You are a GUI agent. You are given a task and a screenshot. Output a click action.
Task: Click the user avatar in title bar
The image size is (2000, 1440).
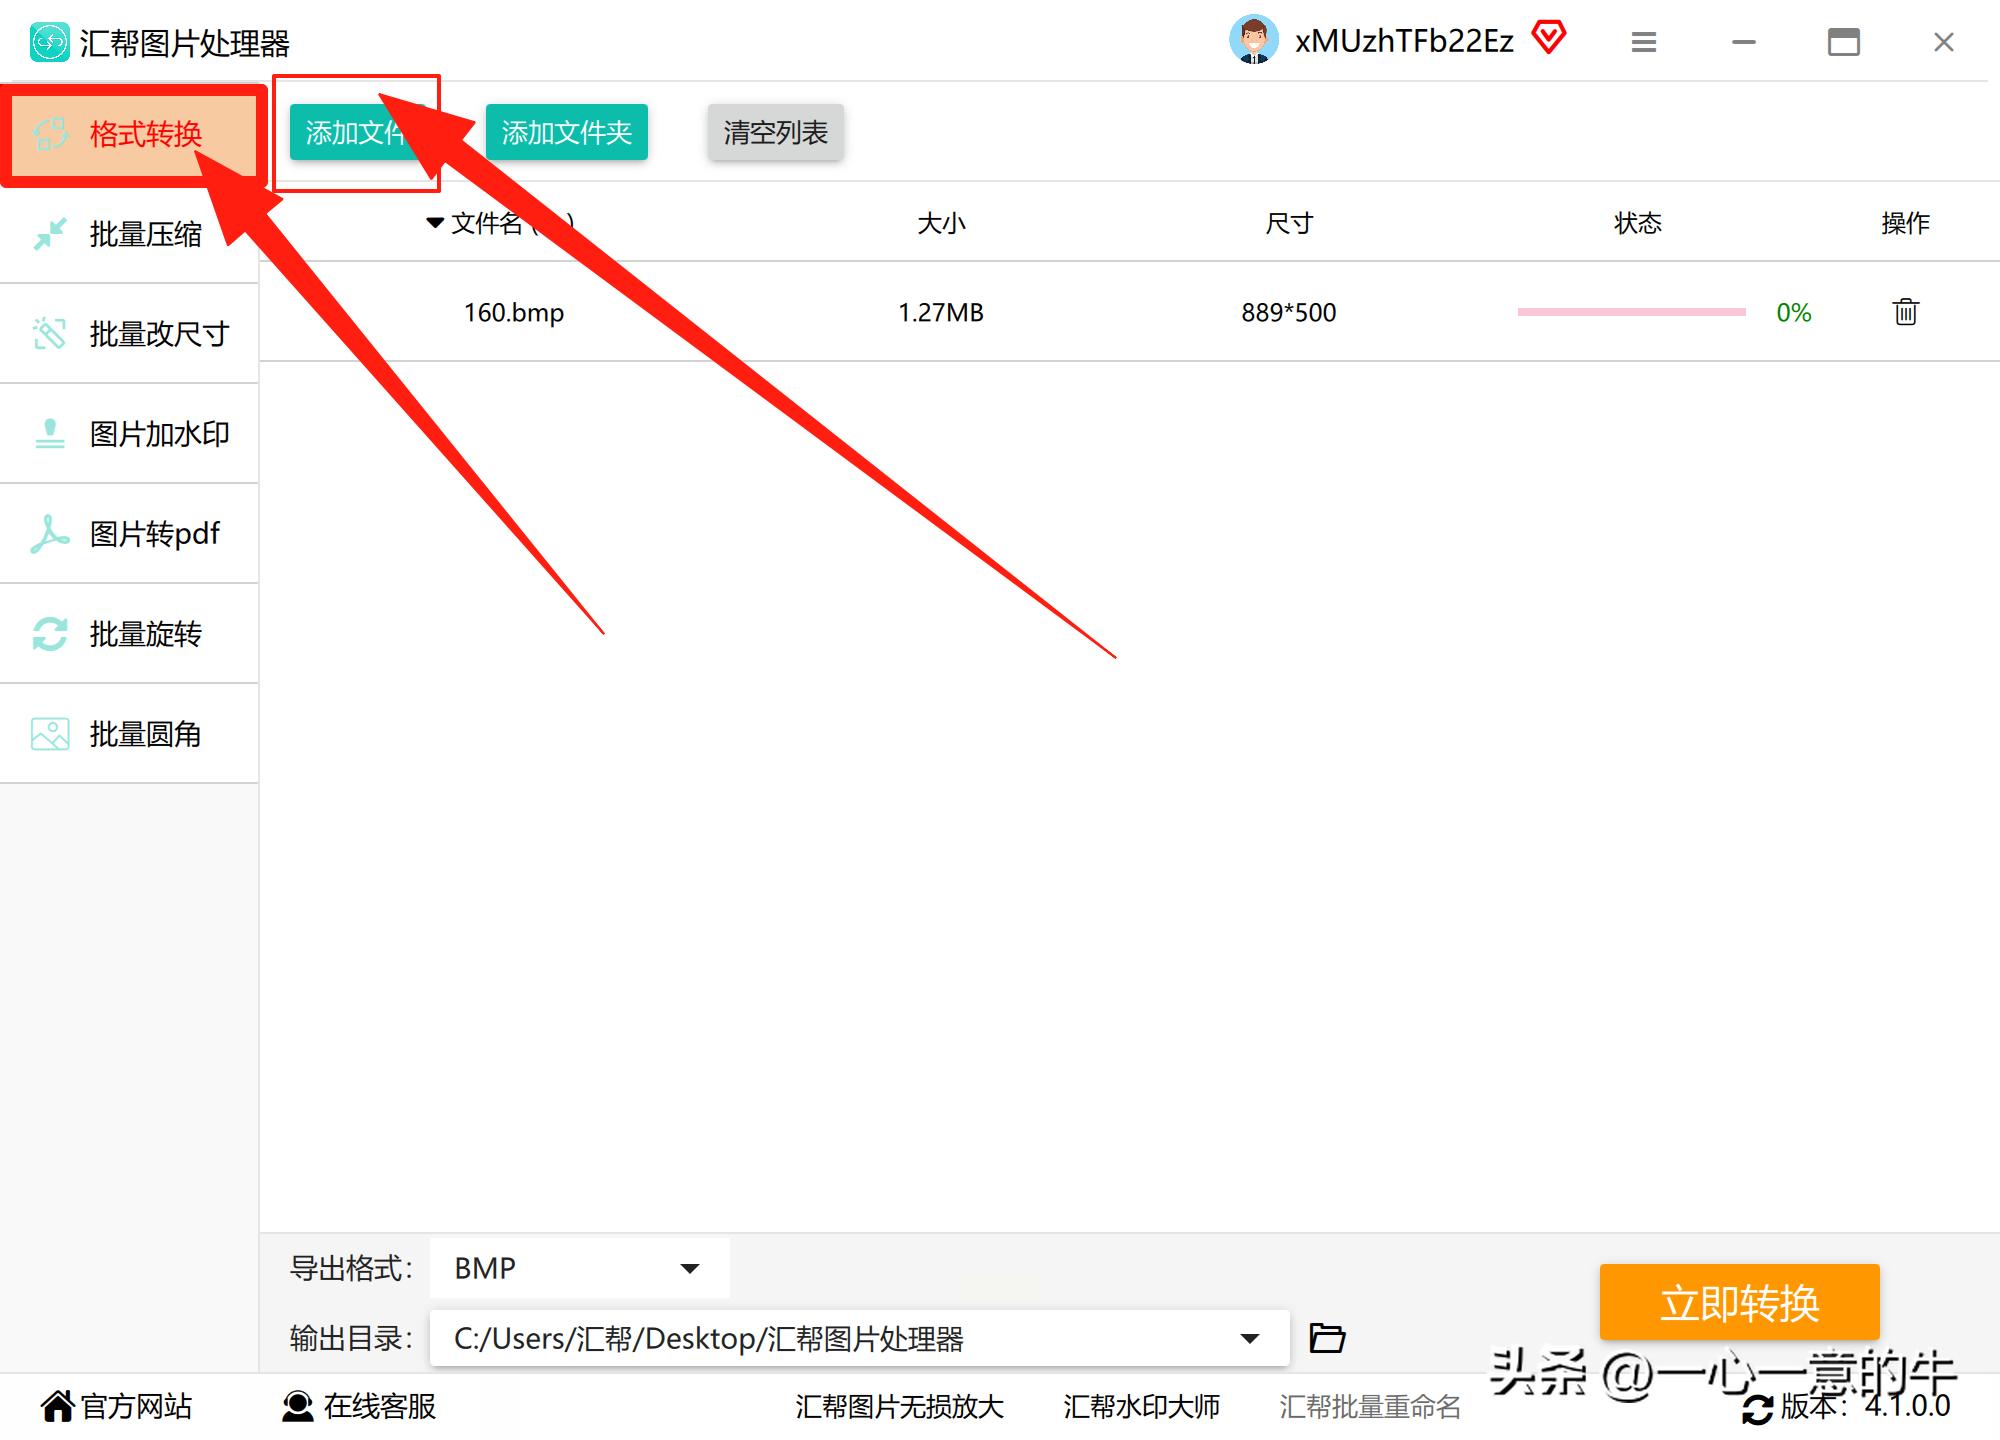1256,39
